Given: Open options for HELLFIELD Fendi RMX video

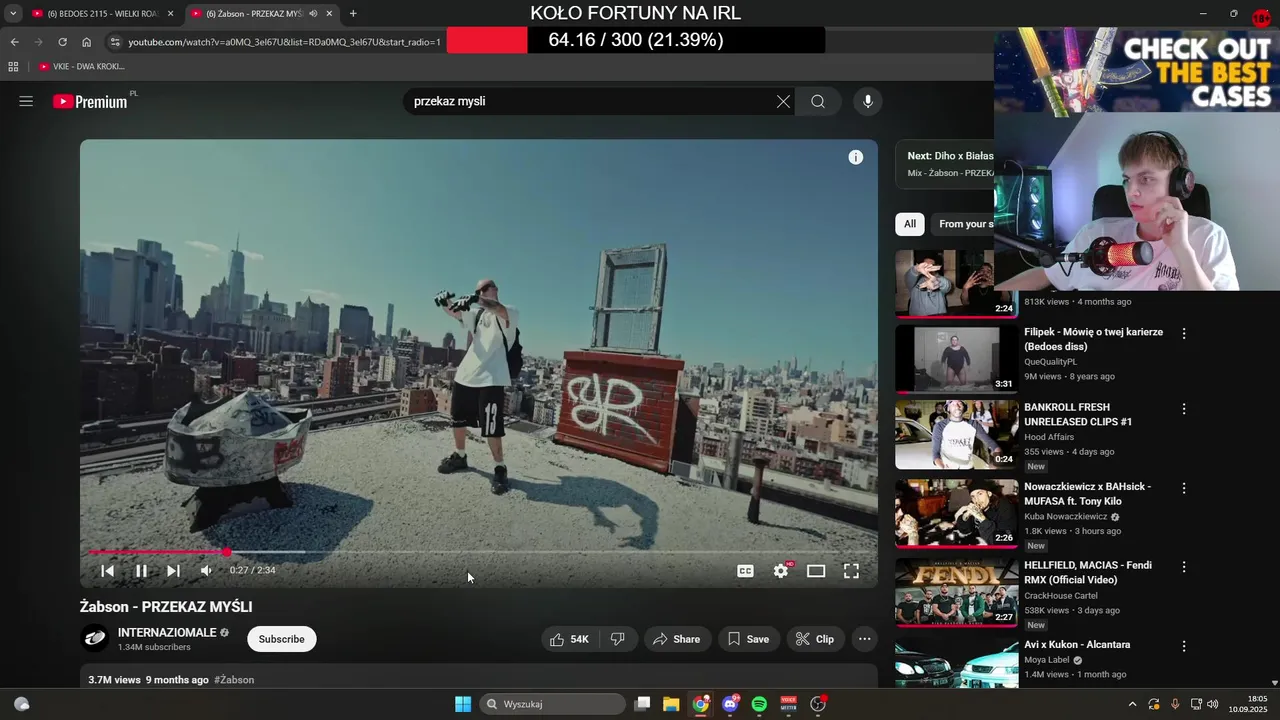Looking at the screenshot, I should coord(1184,567).
